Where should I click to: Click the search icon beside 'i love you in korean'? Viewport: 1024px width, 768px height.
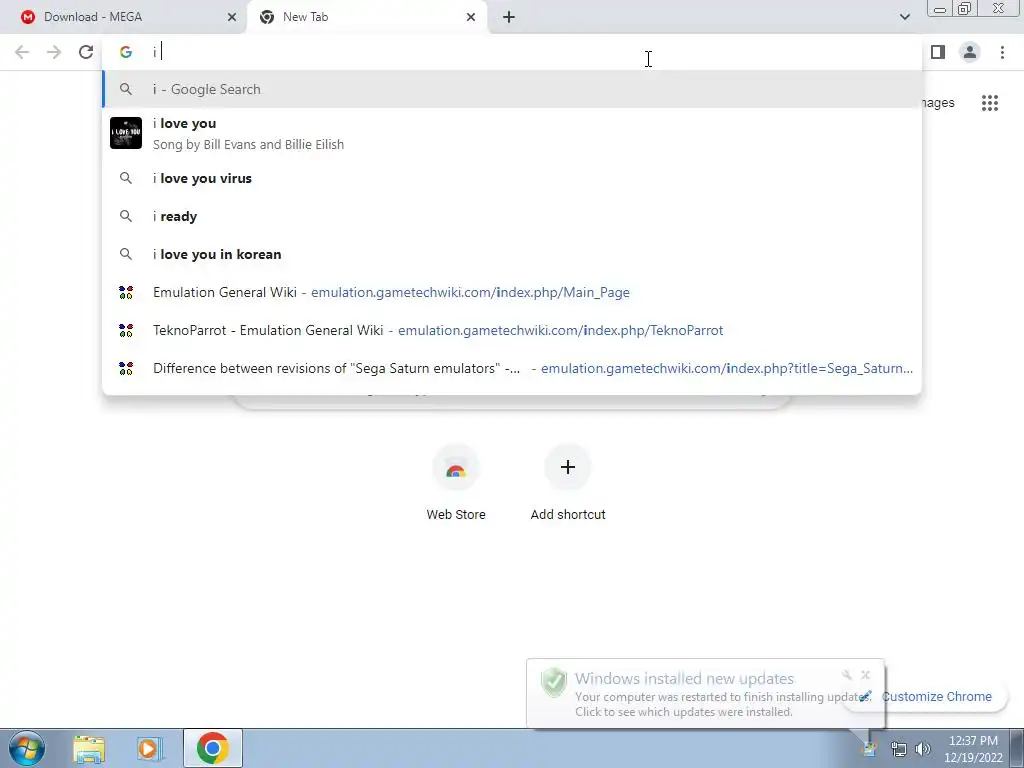(x=126, y=254)
